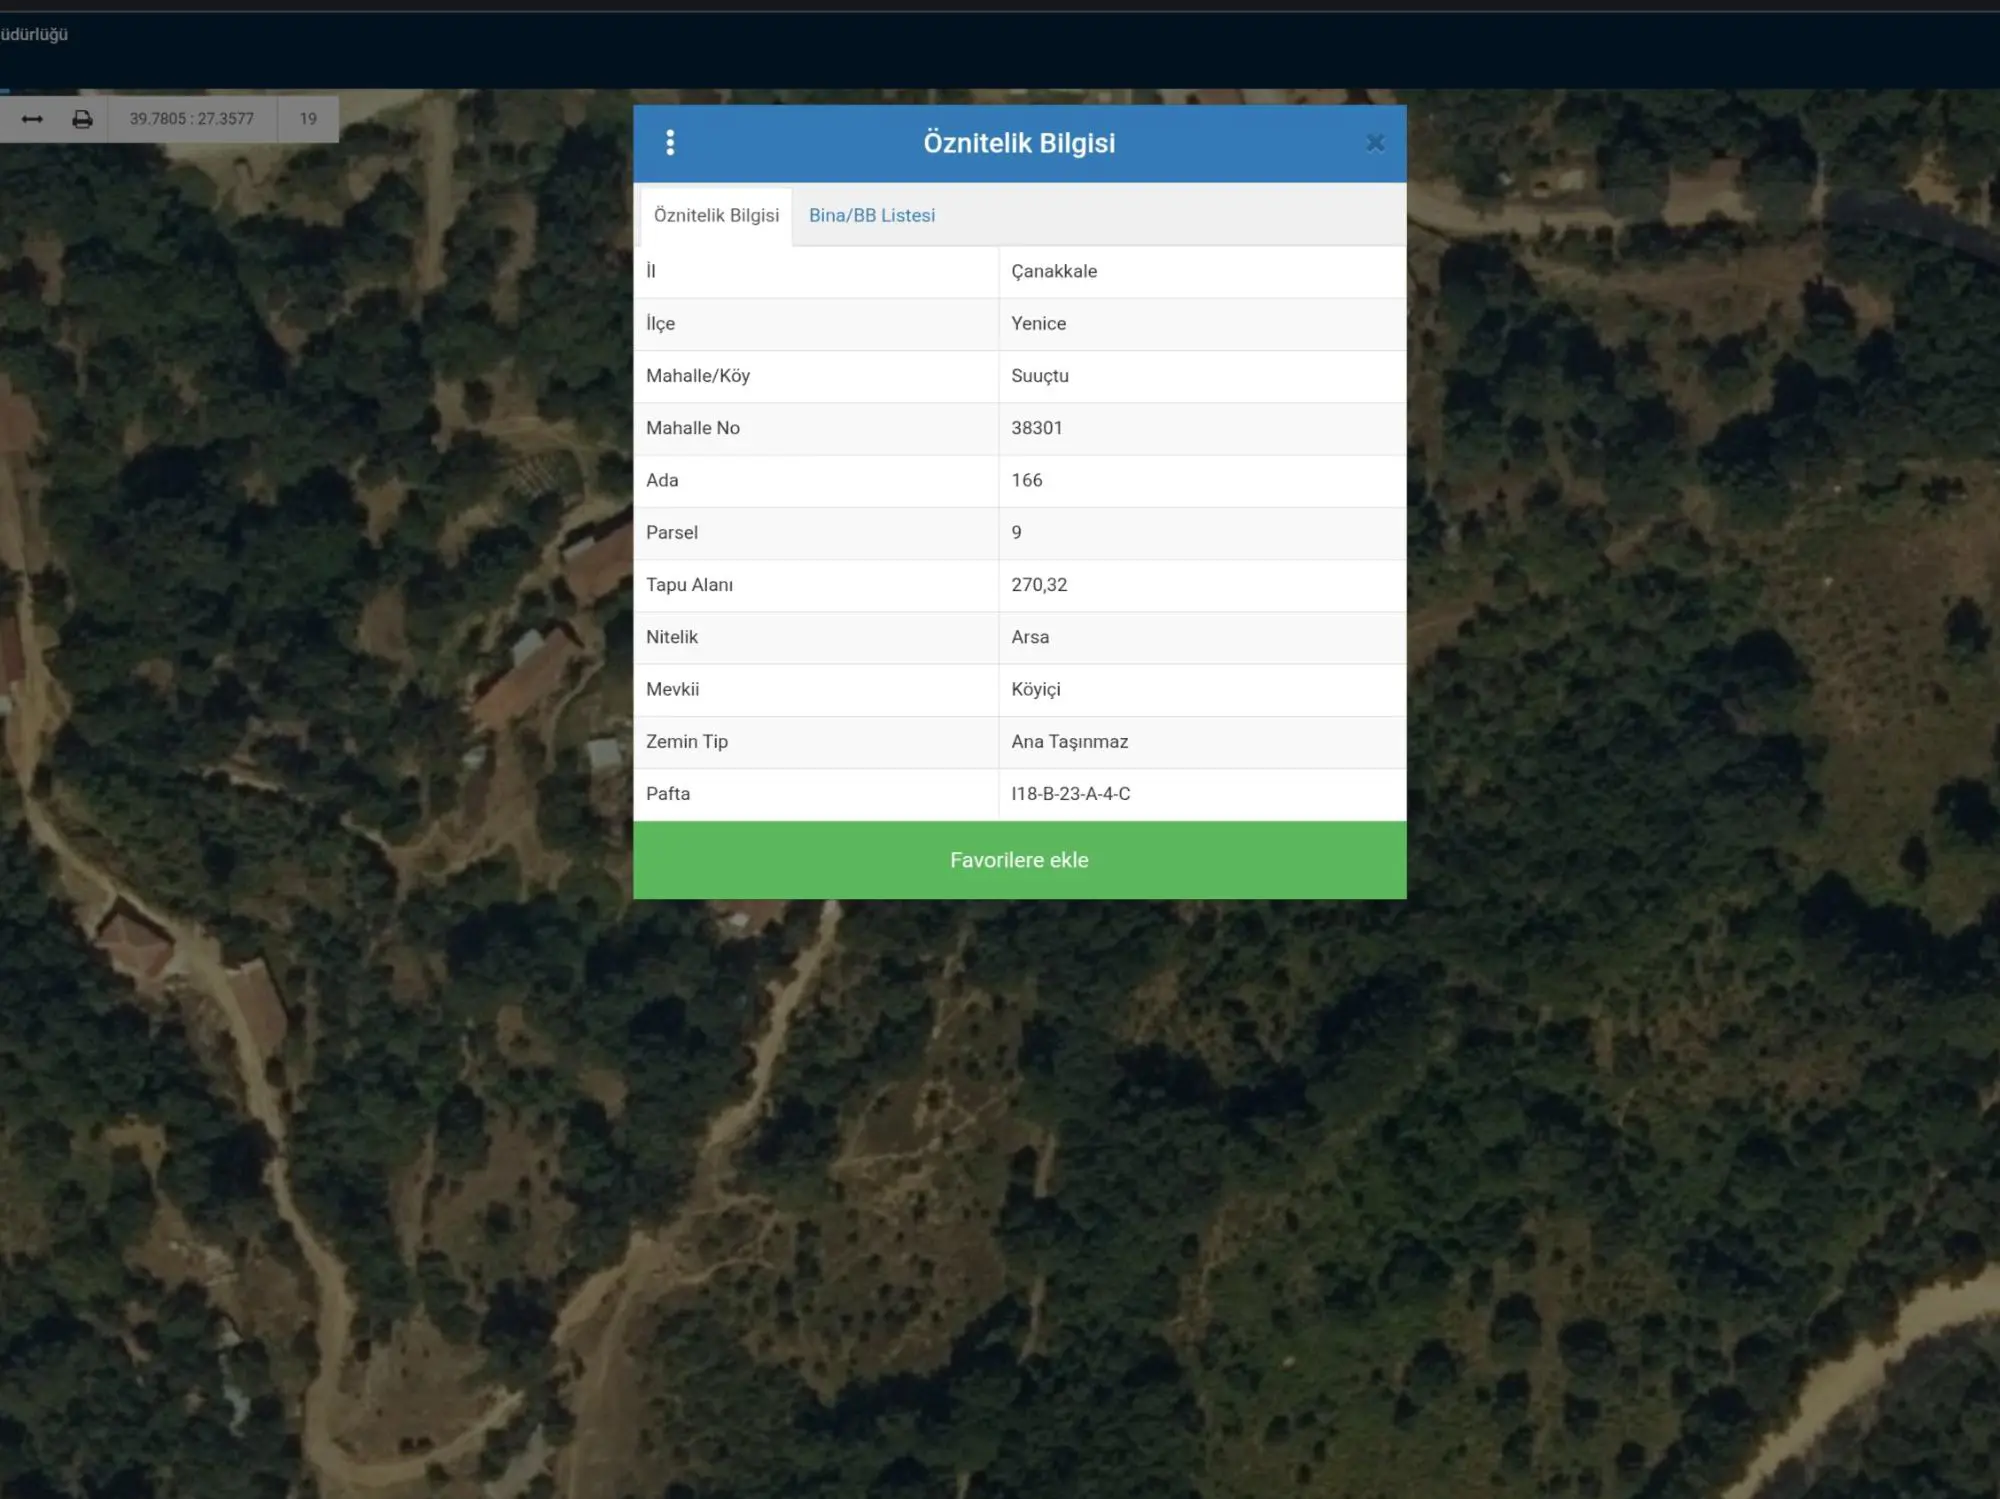
Task: Click the Pafta label
Action: [x=667, y=794]
